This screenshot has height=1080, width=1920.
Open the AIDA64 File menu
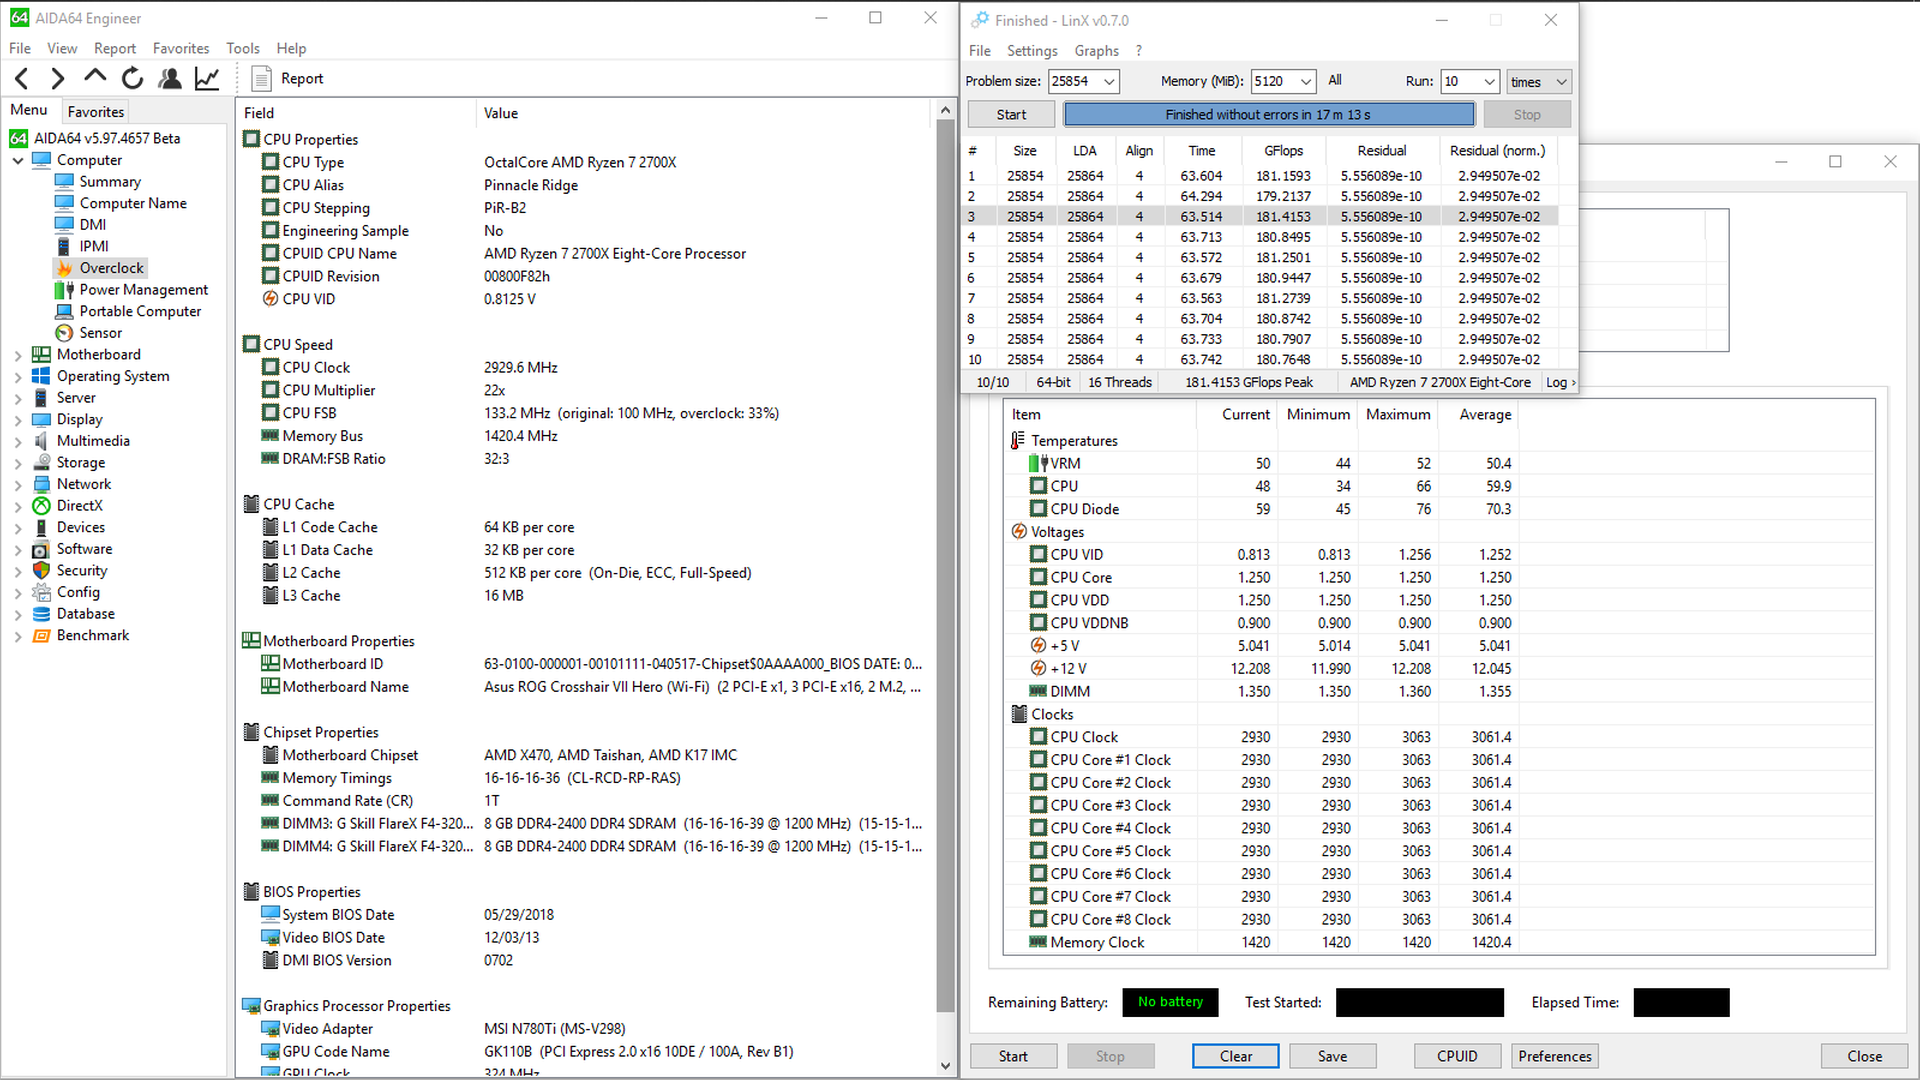20,48
